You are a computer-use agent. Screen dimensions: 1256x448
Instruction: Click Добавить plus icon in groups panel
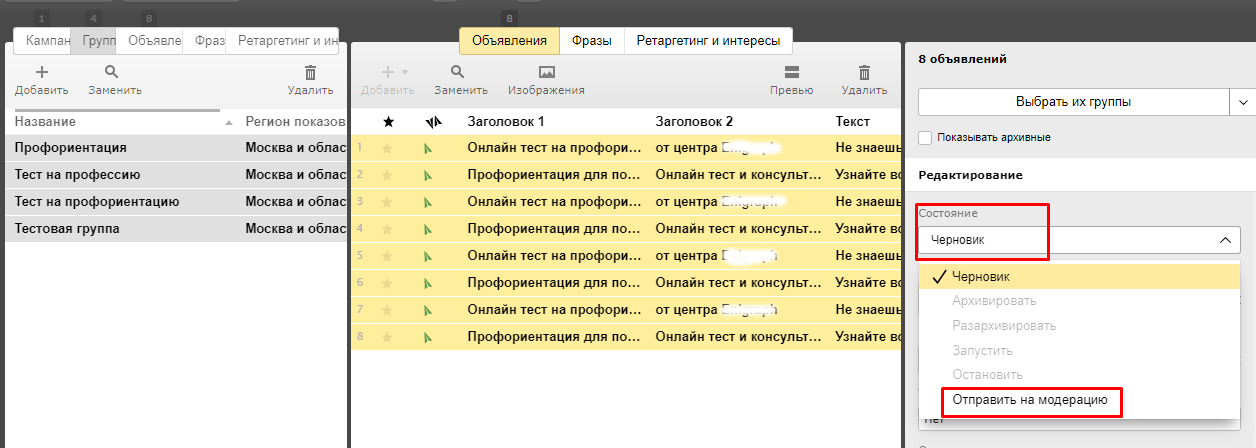(41, 73)
